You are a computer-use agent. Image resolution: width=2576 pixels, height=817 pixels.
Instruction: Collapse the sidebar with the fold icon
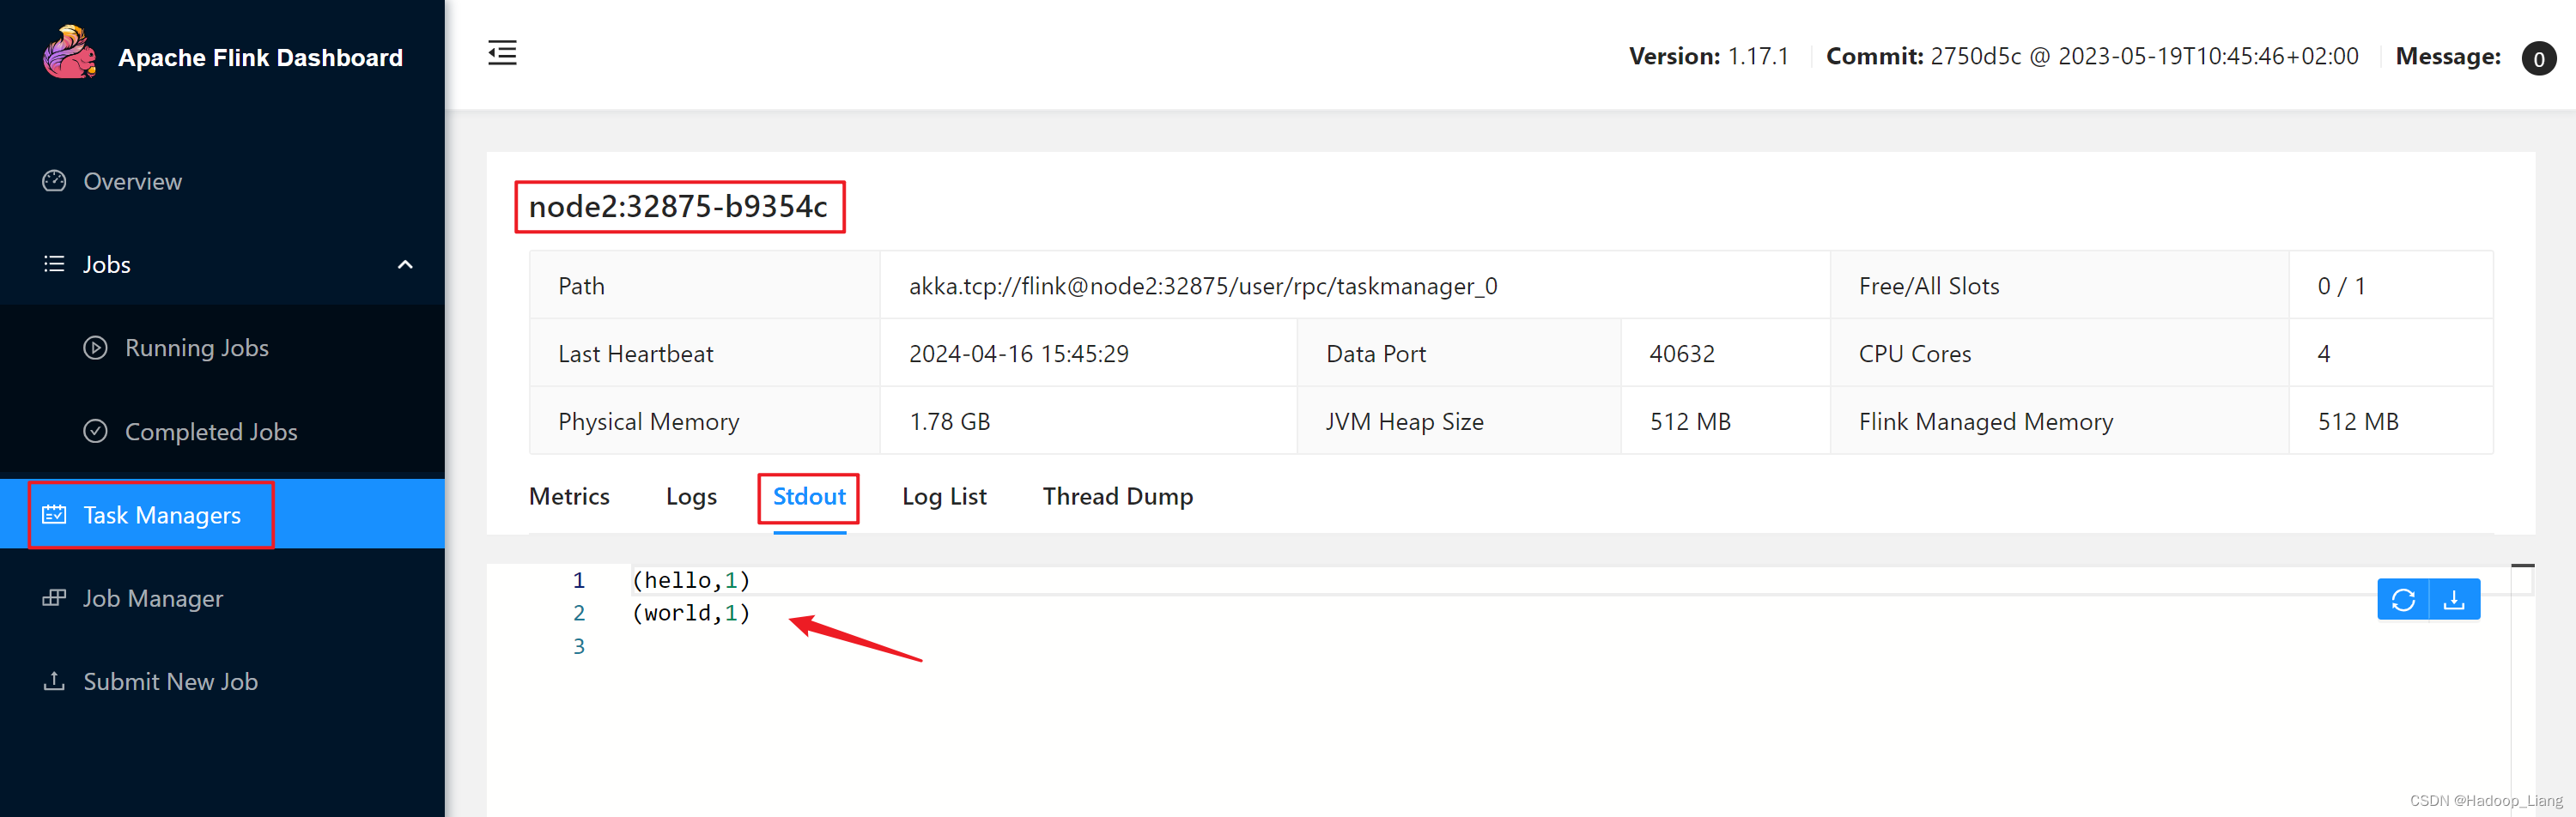(502, 53)
